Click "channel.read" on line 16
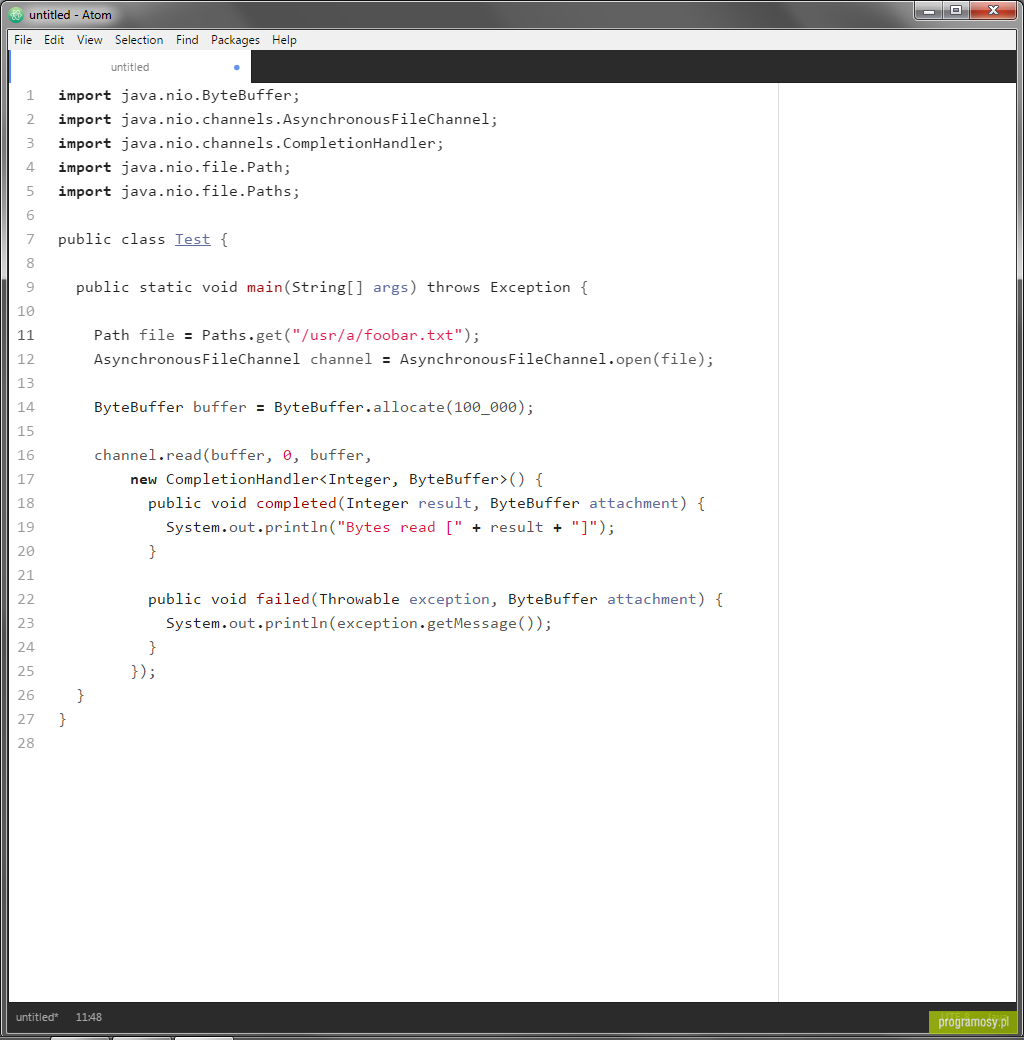The height and width of the screenshot is (1040, 1024). pos(148,455)
